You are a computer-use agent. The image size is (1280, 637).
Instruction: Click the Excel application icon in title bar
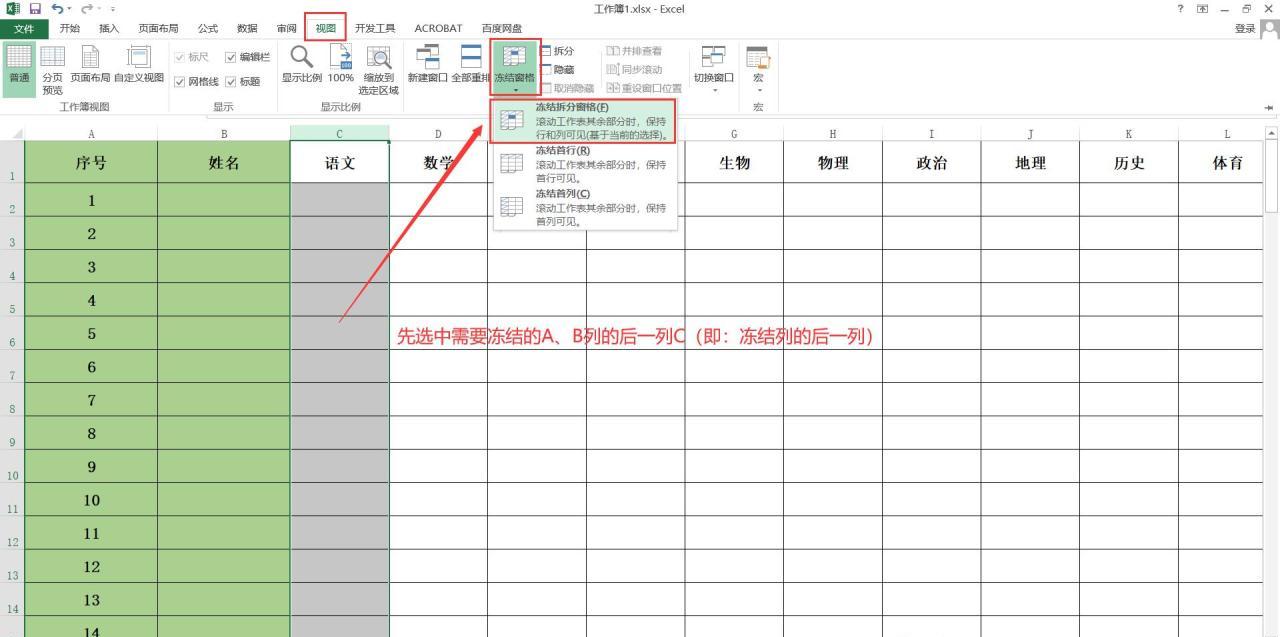[x=12, y=9]
